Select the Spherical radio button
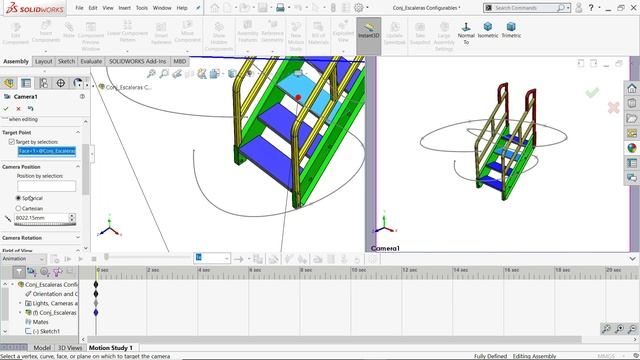The width and height of the screenshot is (640, 360). click(x=18, y=198)
